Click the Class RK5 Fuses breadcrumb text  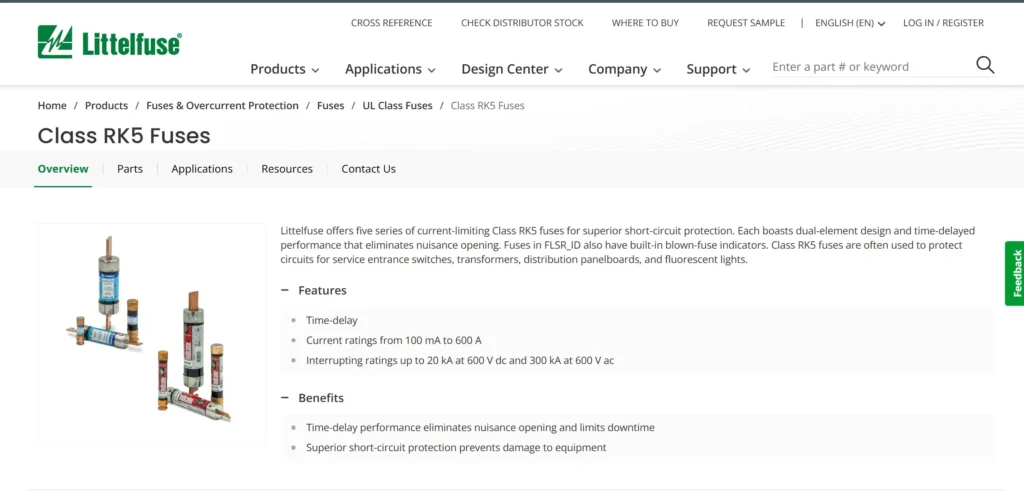point(487,105)
